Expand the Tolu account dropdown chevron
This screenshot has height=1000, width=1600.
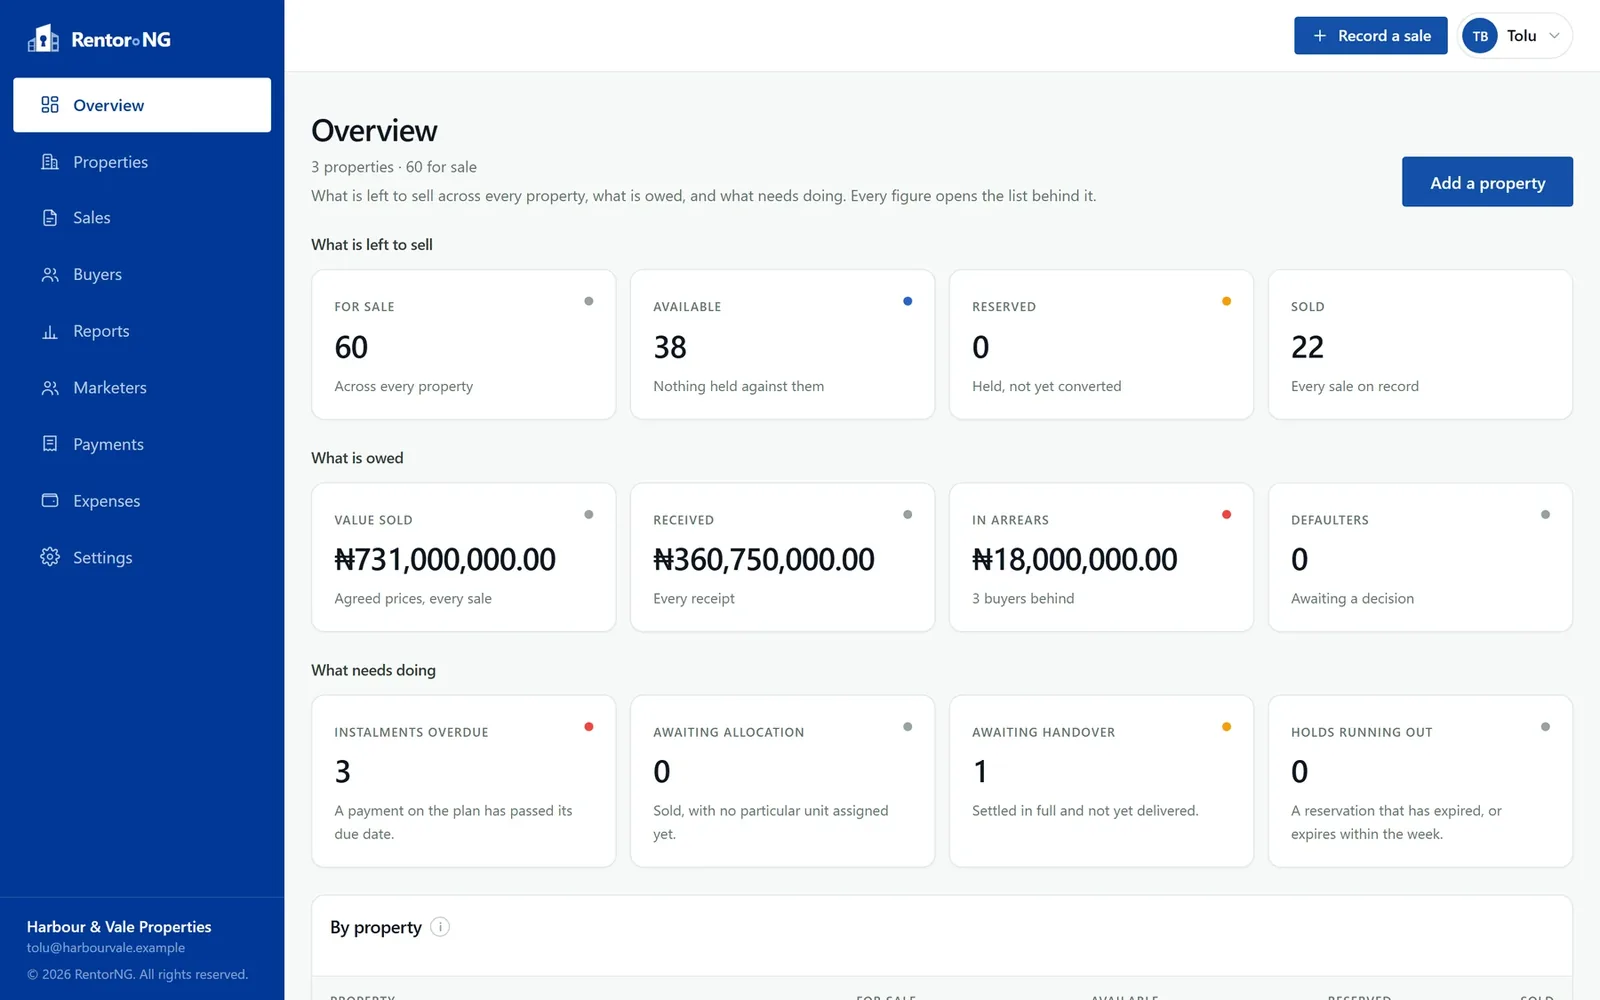pos(1554,36)
